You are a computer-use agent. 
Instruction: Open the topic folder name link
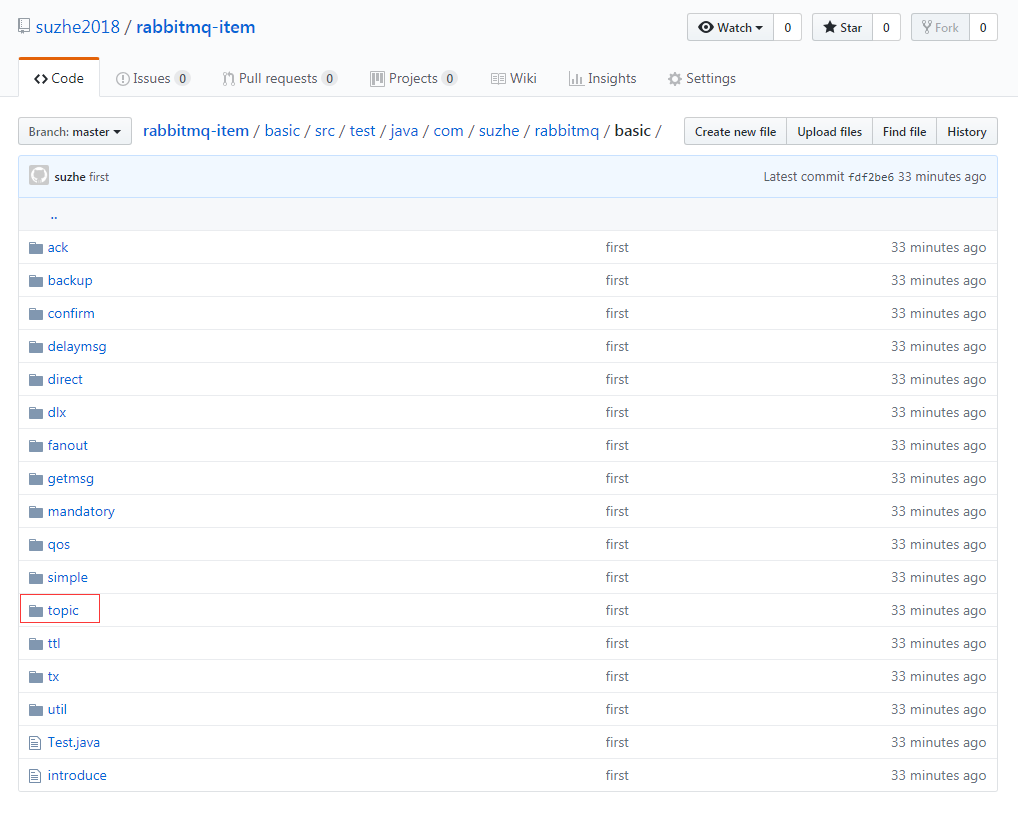[x=63, y=610]
